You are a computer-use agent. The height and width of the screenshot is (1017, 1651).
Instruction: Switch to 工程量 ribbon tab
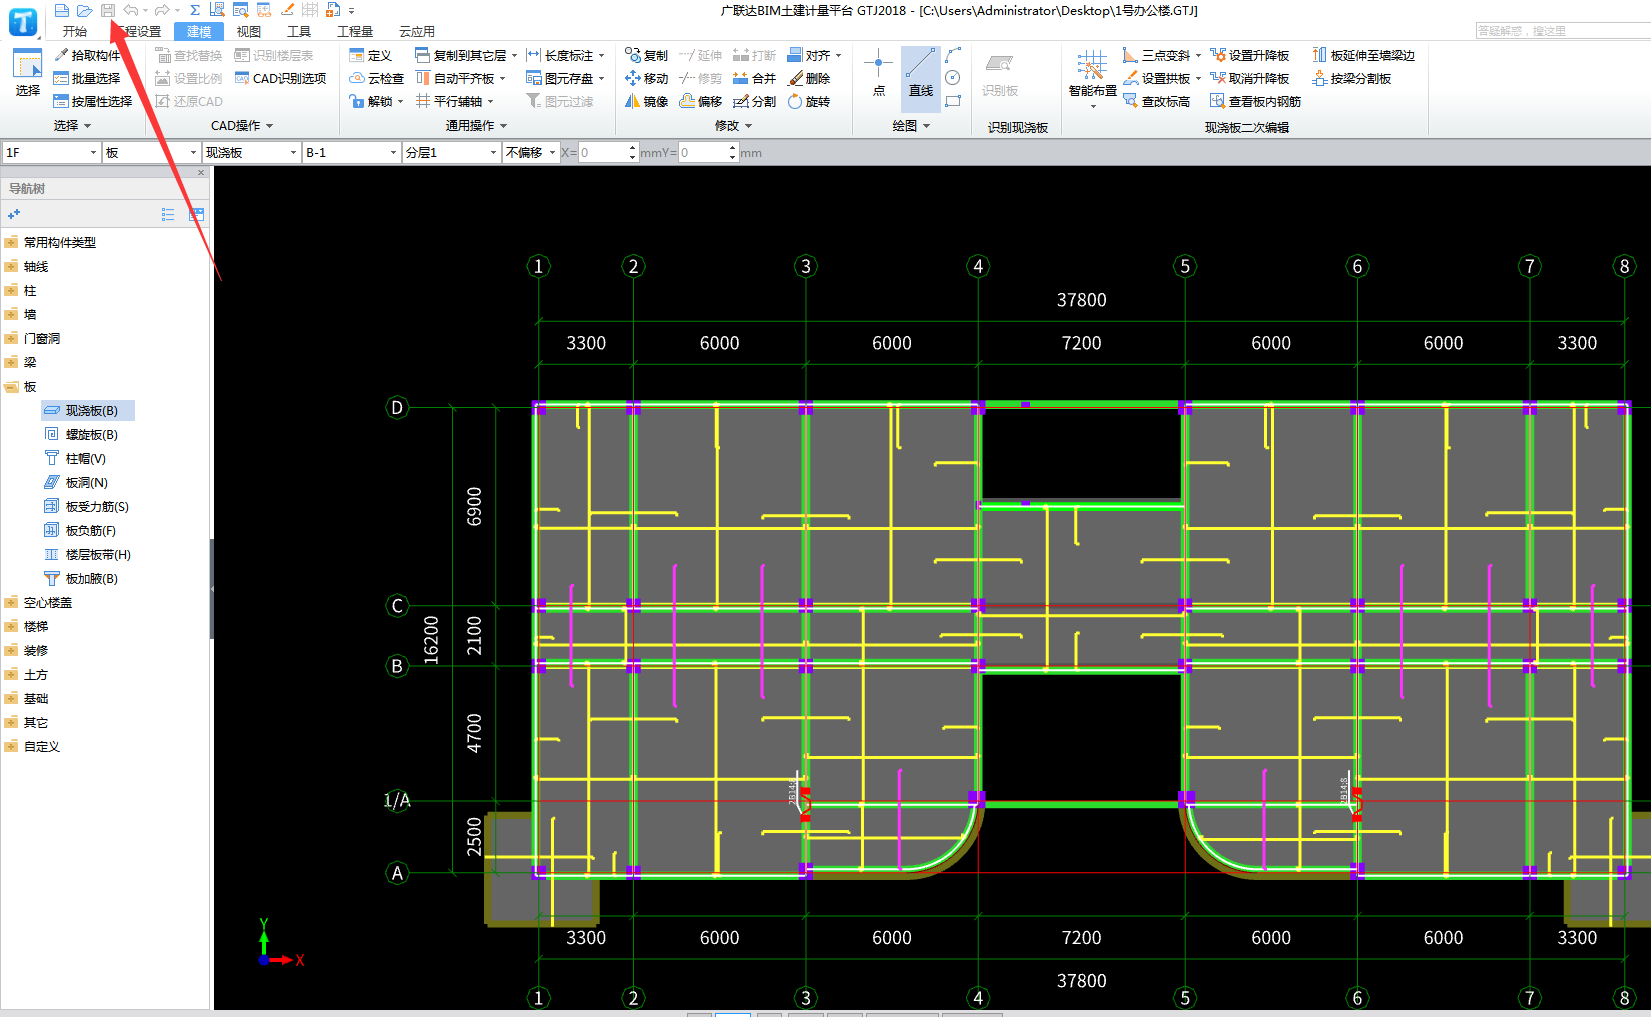[355, 31]
